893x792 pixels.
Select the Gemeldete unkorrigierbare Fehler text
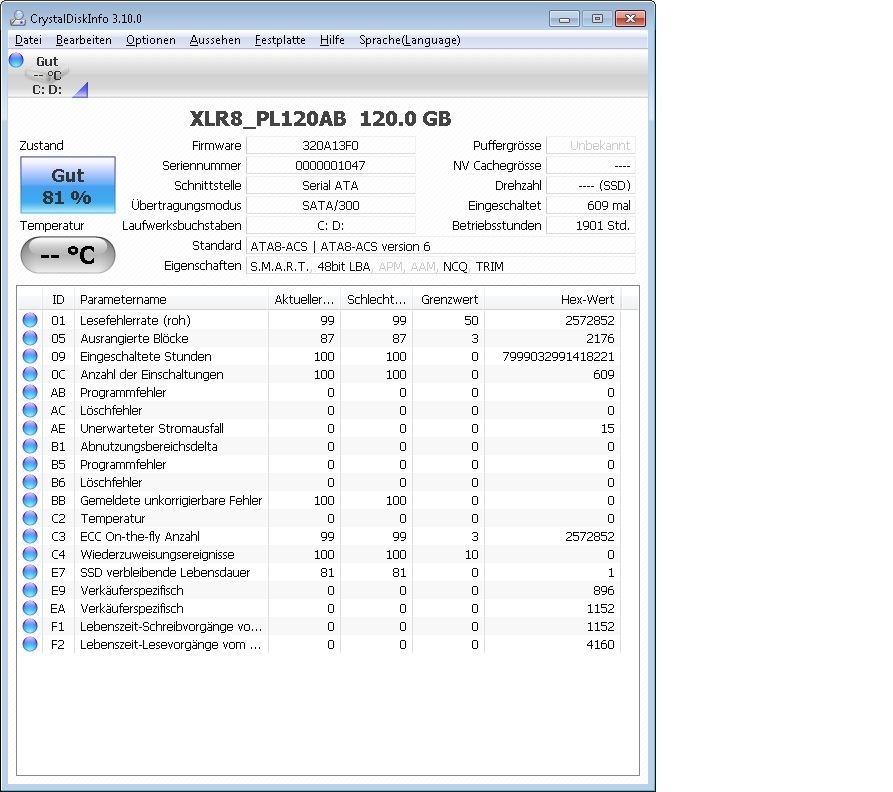171,500
